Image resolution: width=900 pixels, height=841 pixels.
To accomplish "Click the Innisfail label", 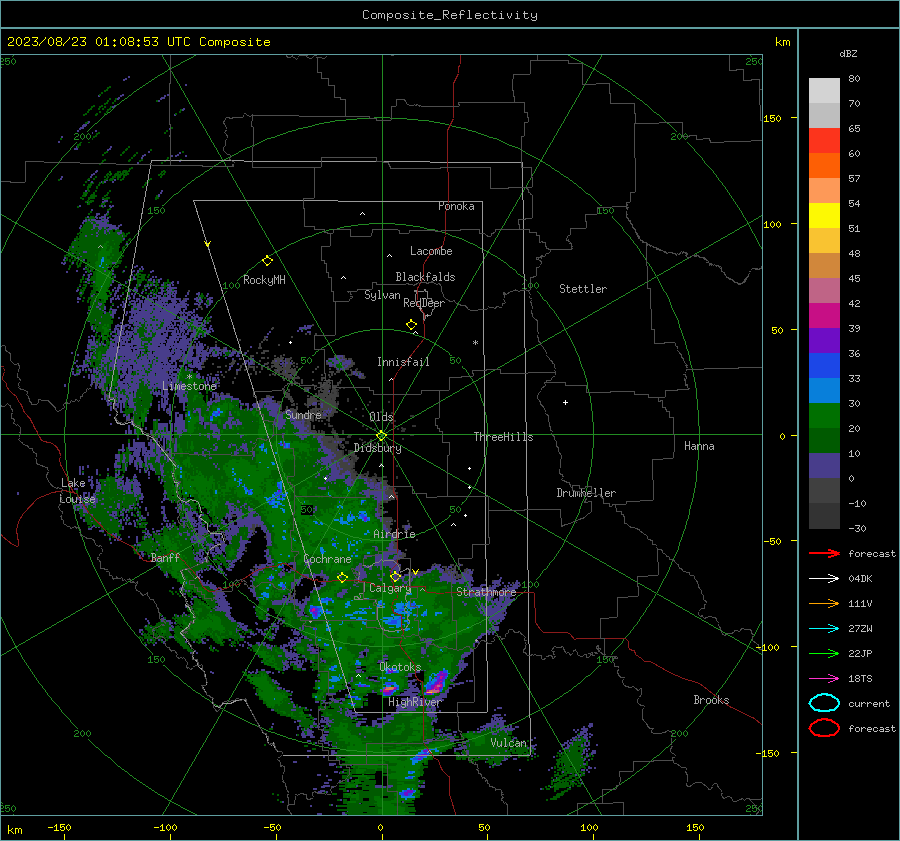I will point(403,362).
